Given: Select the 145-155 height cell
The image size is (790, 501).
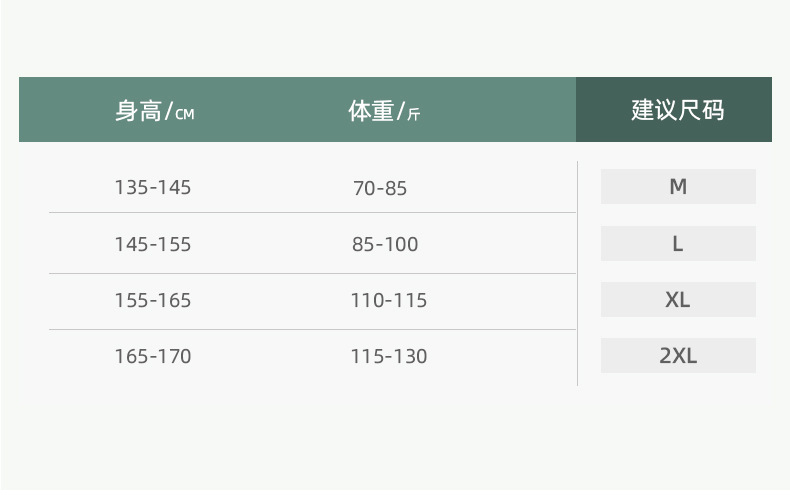Looking at the screenshot, I should (153, 245).
